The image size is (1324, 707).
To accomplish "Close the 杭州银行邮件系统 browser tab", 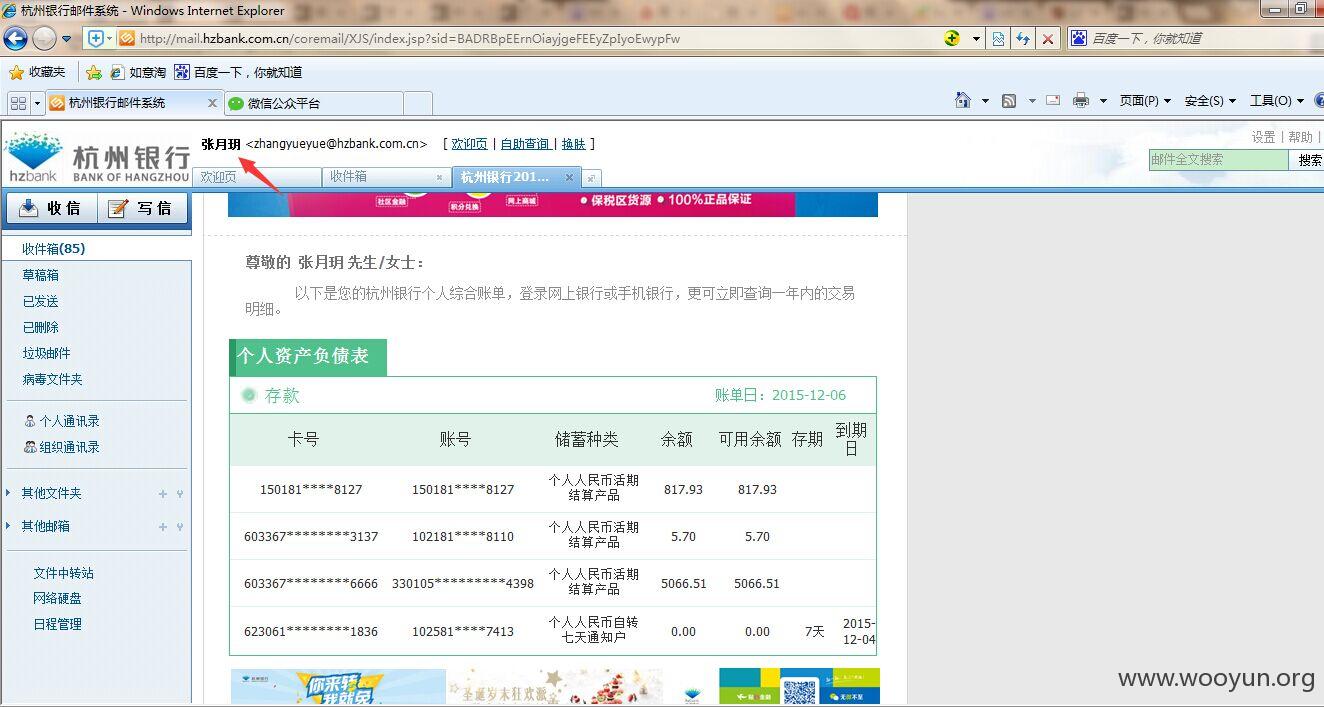I will click(212, 103).
